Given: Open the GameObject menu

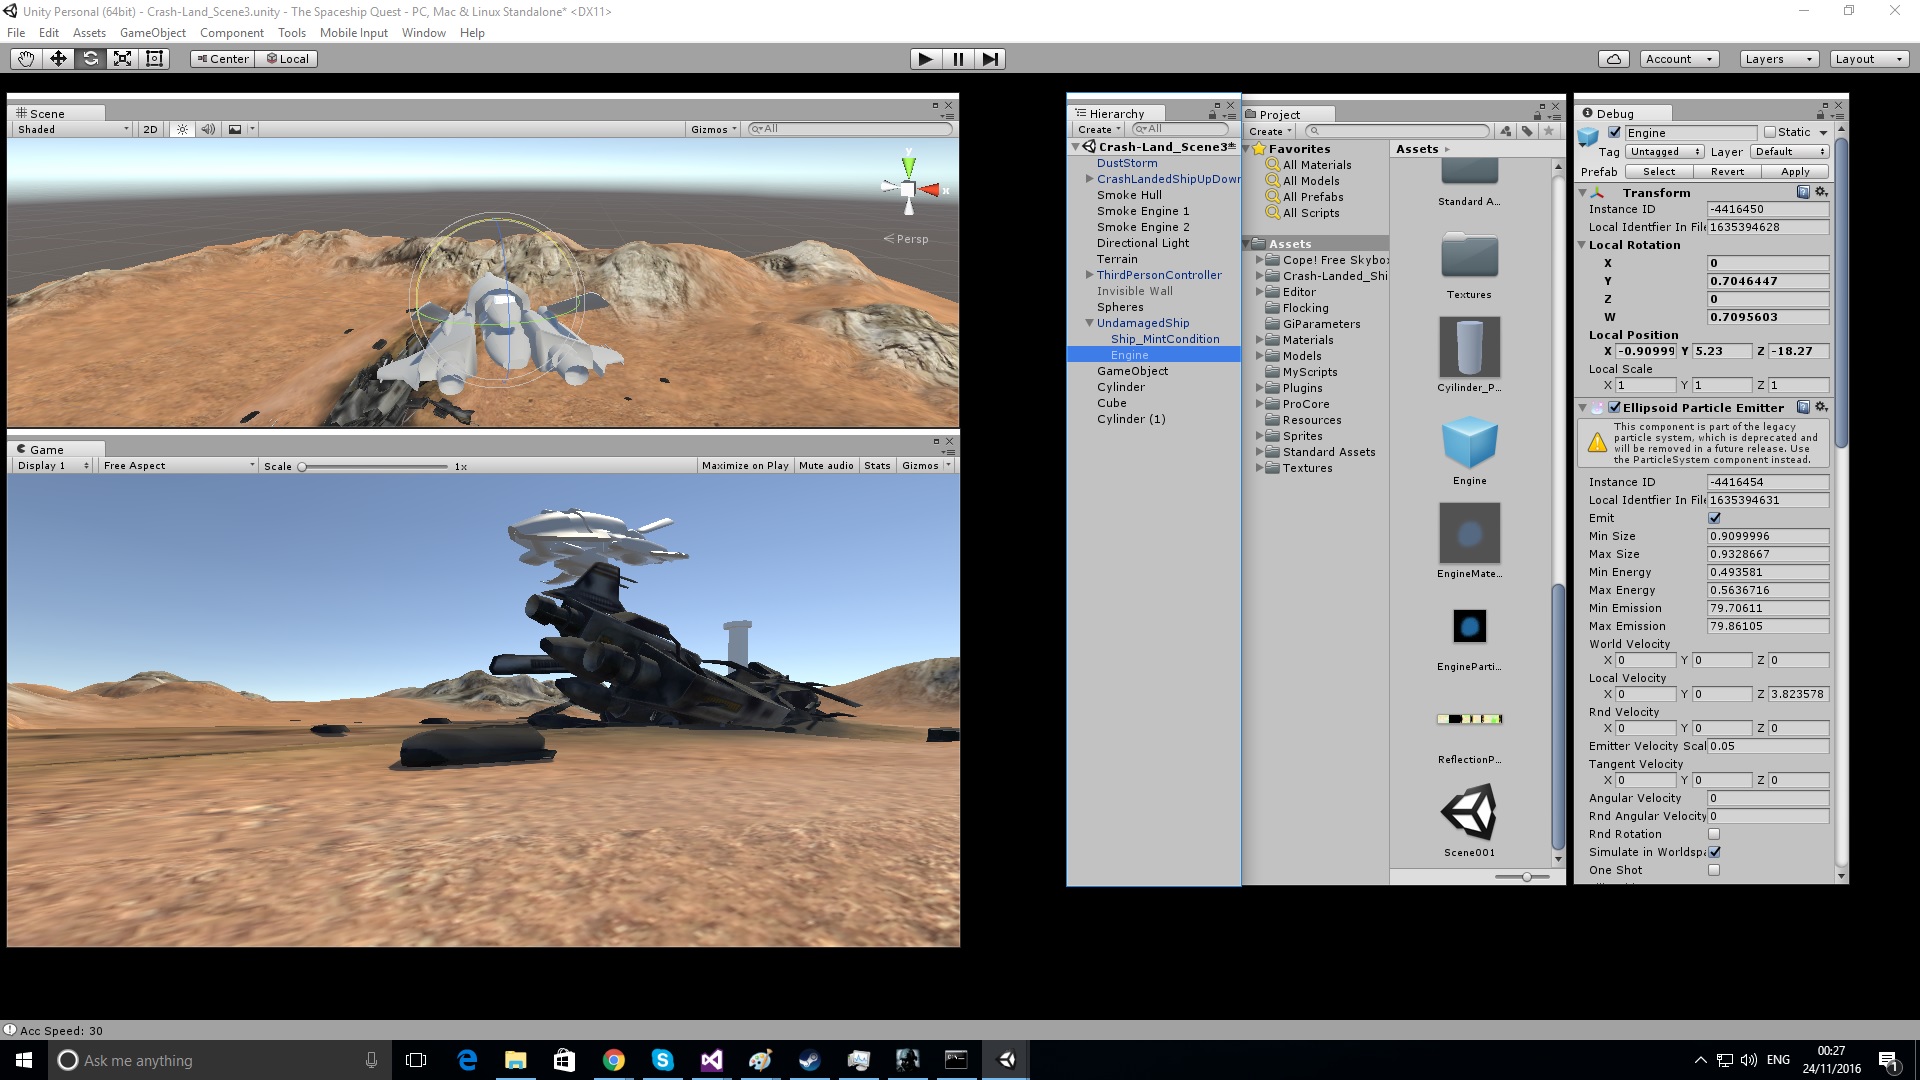Looking at the screenshot, I should tap(153, 33).
